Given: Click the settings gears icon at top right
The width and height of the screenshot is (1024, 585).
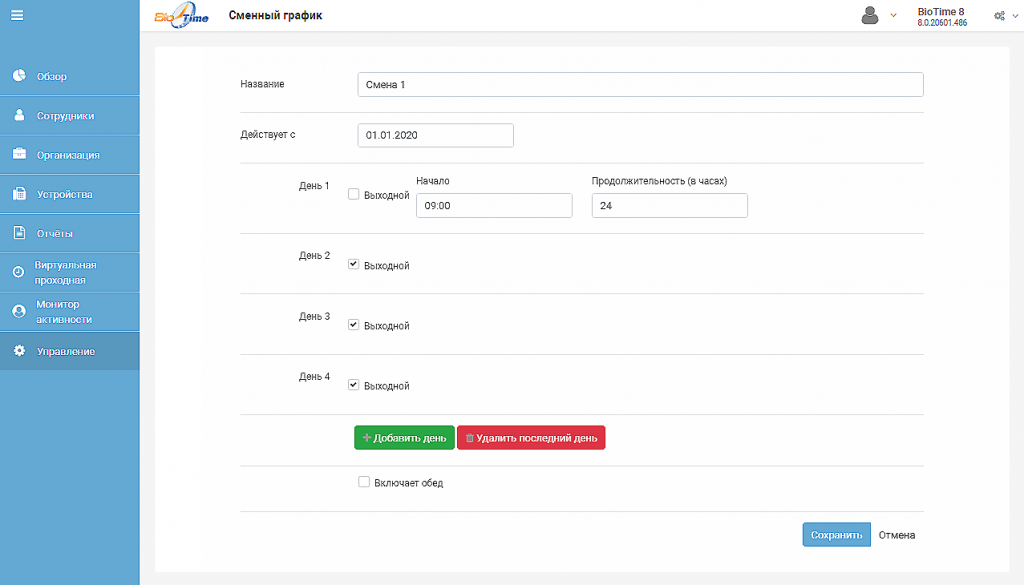Looking at the screenshot, I should point(999,16).
